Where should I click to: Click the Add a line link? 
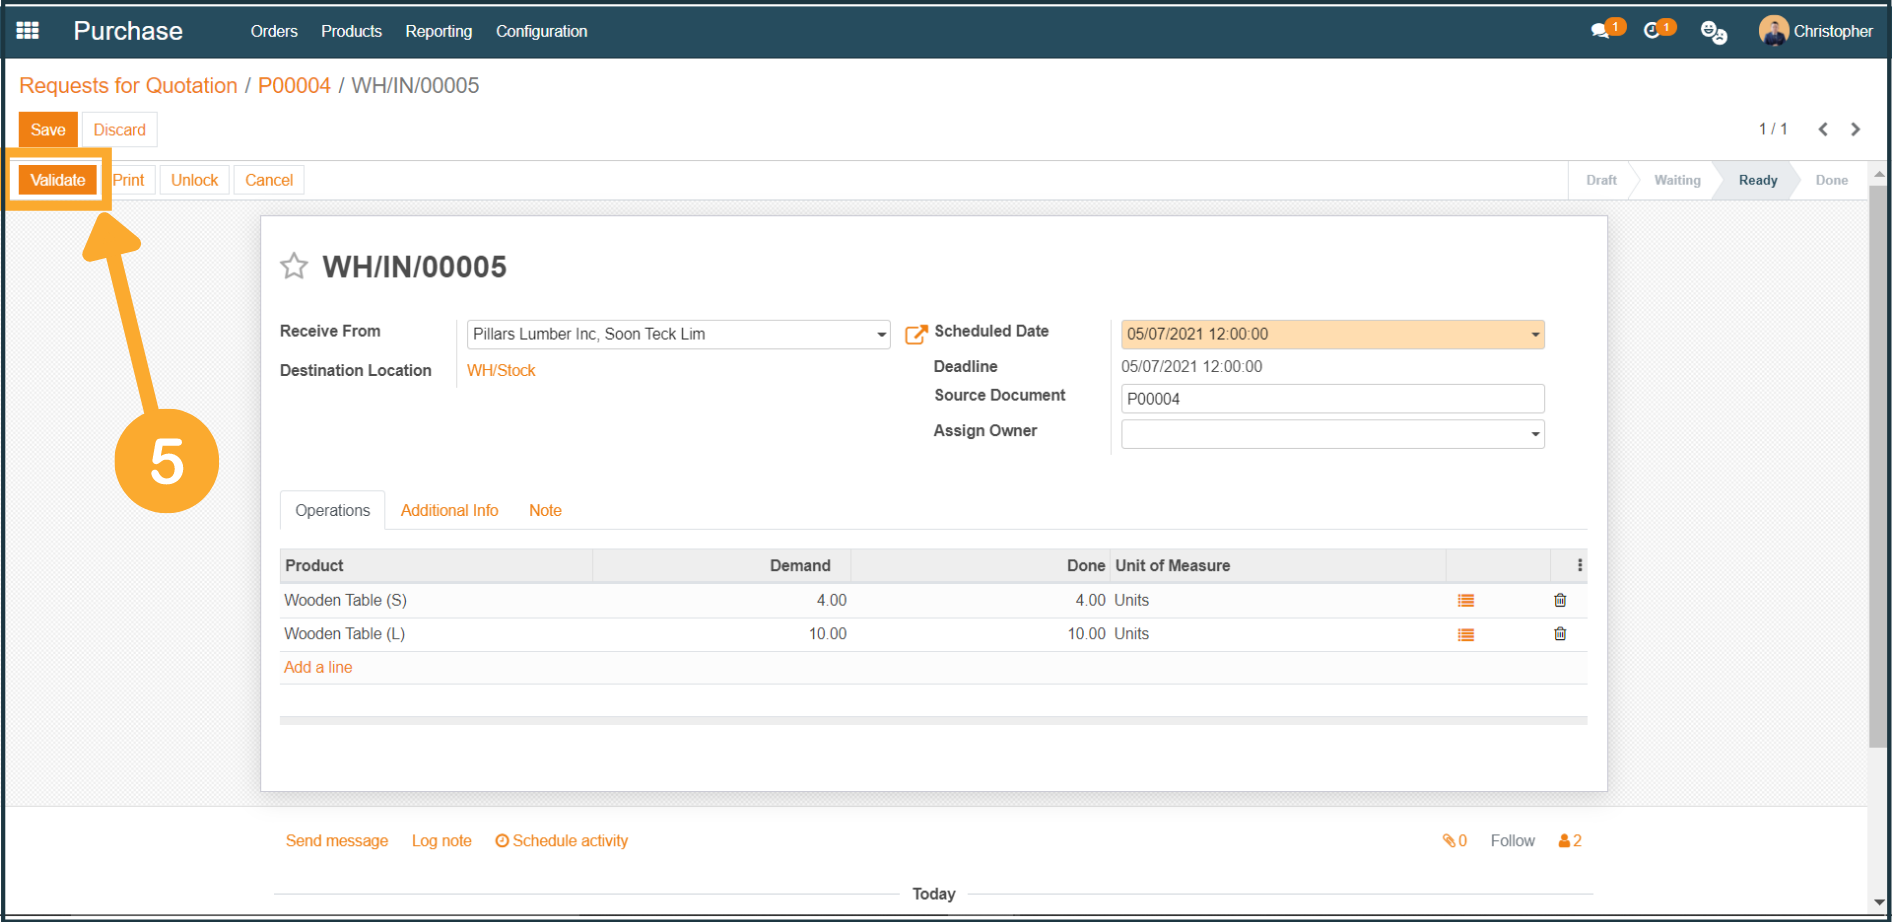tap(318, 667)
